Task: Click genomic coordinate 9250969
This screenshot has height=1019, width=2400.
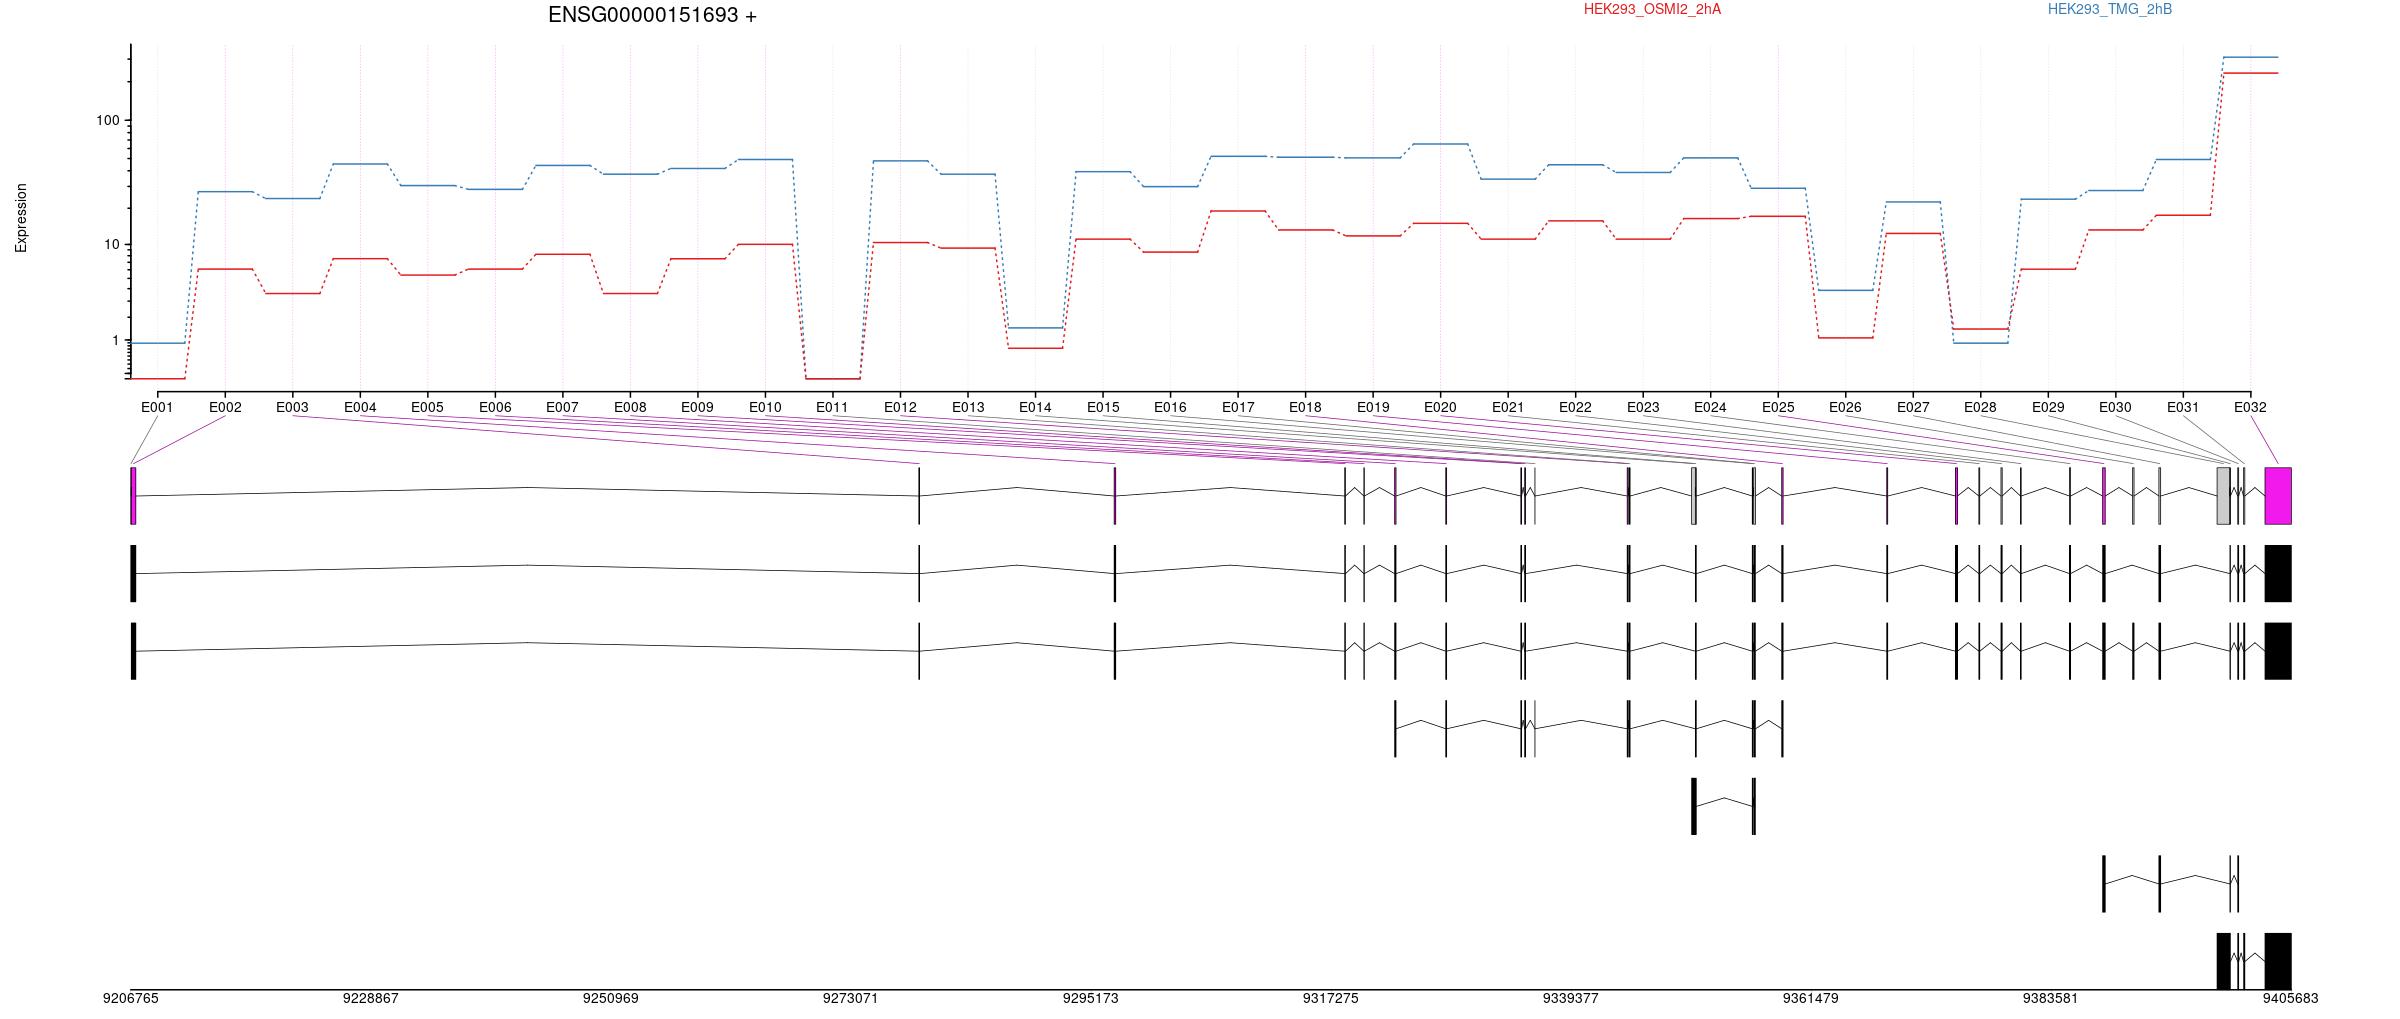Action: (611, 998)
